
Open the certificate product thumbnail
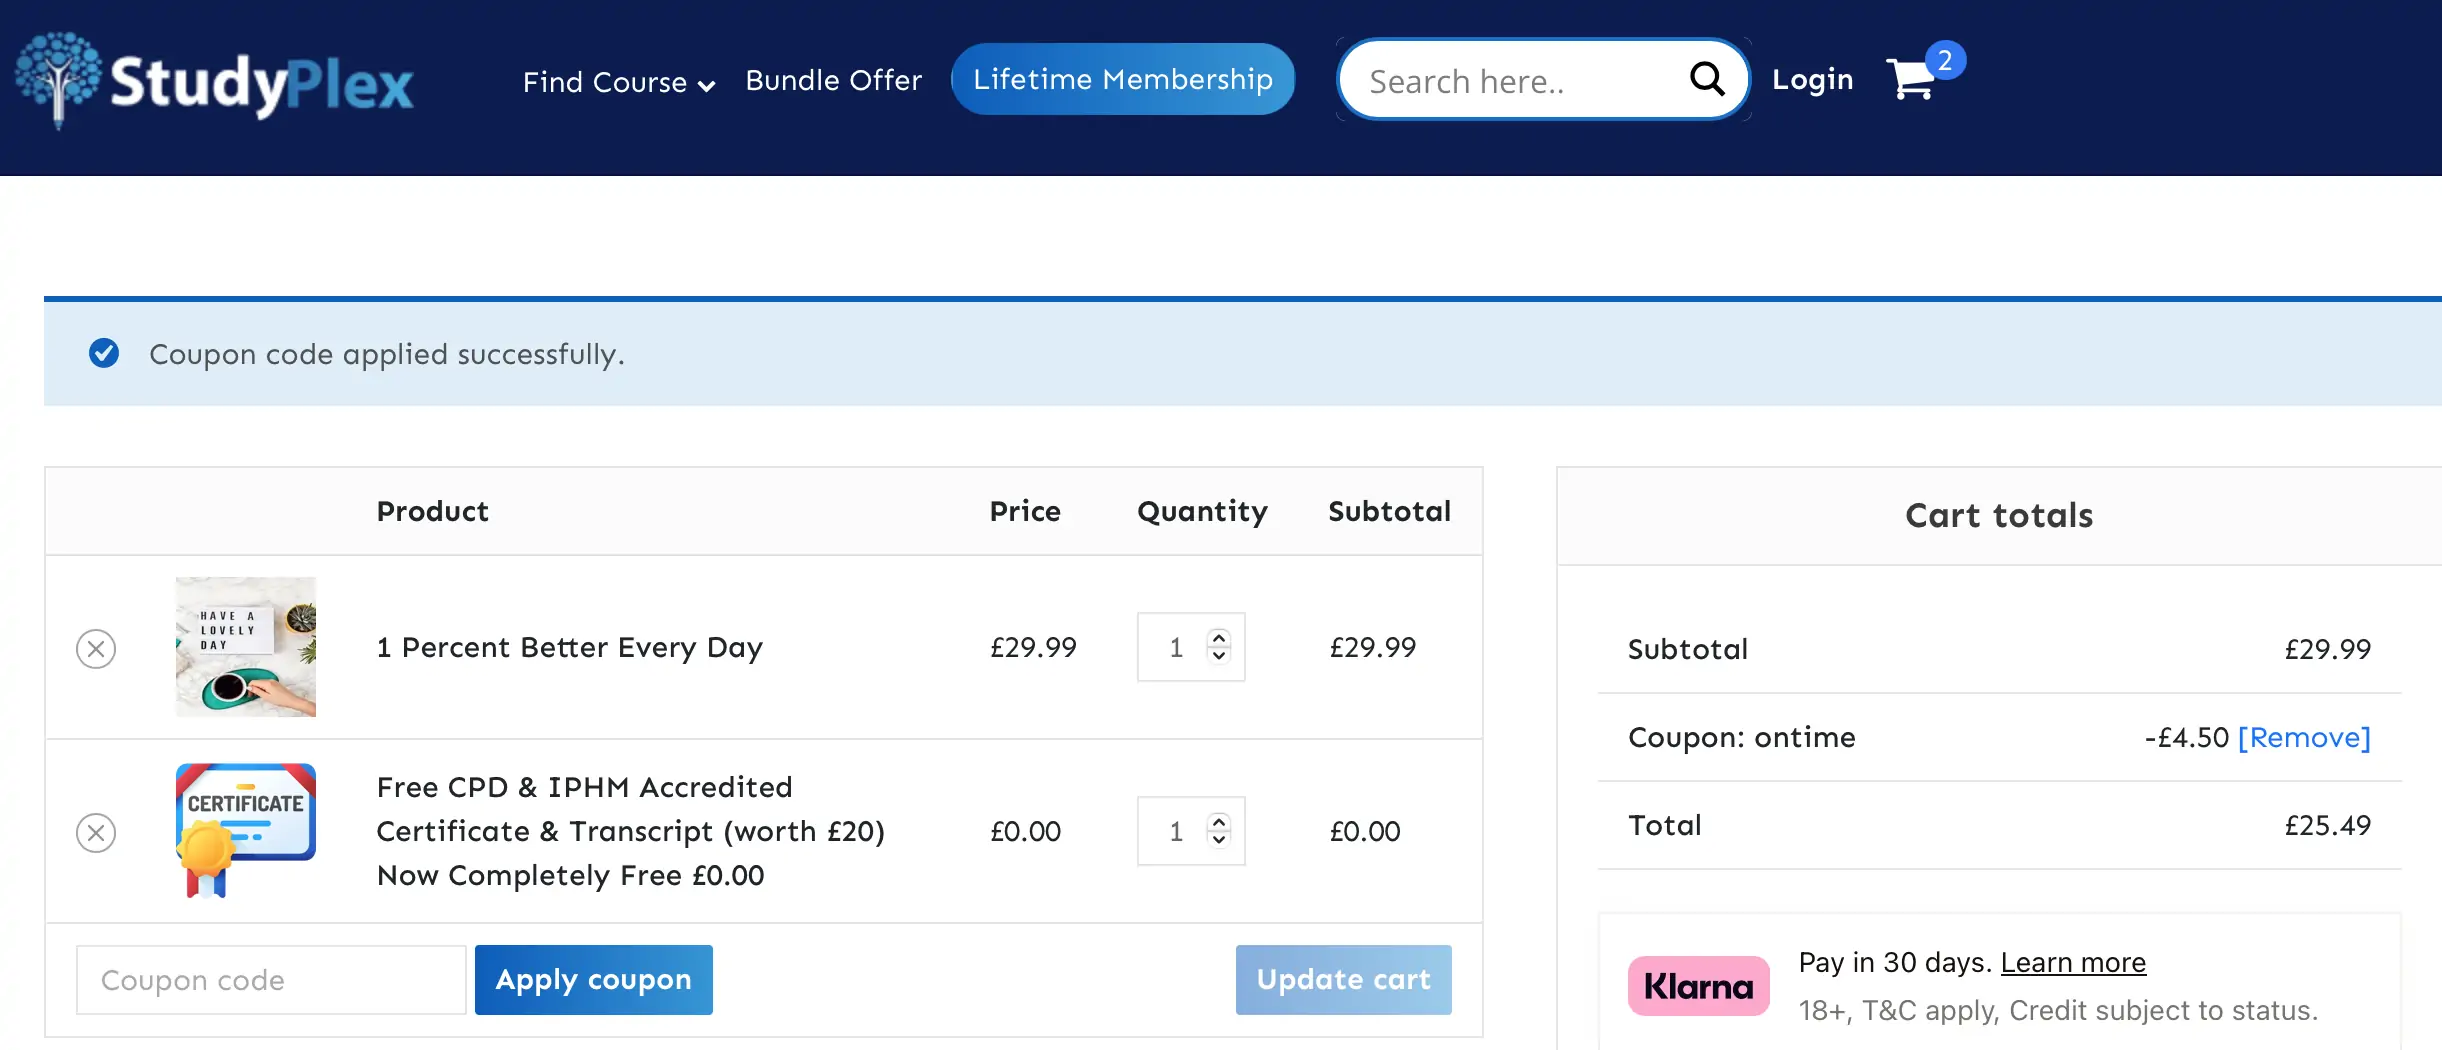(x=246, y=830)
